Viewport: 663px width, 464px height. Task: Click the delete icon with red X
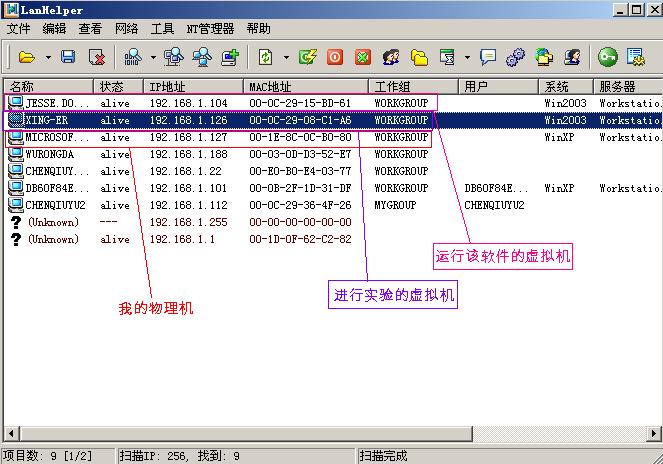tap(97, 57)
